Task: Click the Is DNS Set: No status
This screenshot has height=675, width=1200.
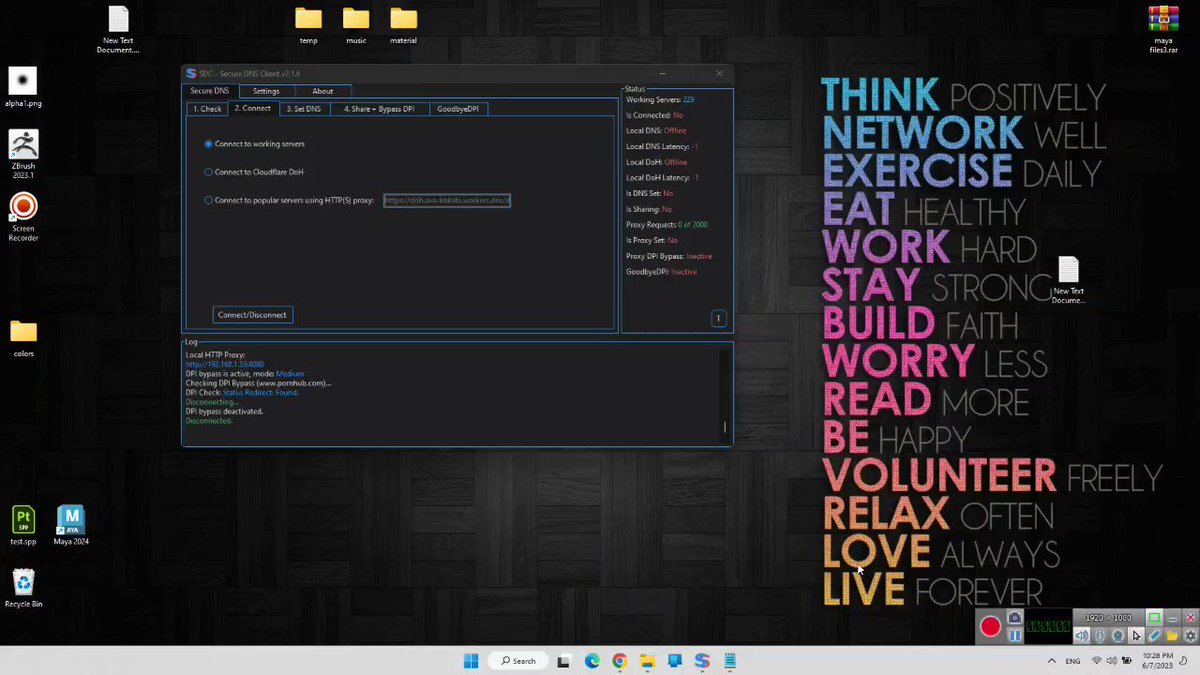Action: tap(650, 193)
